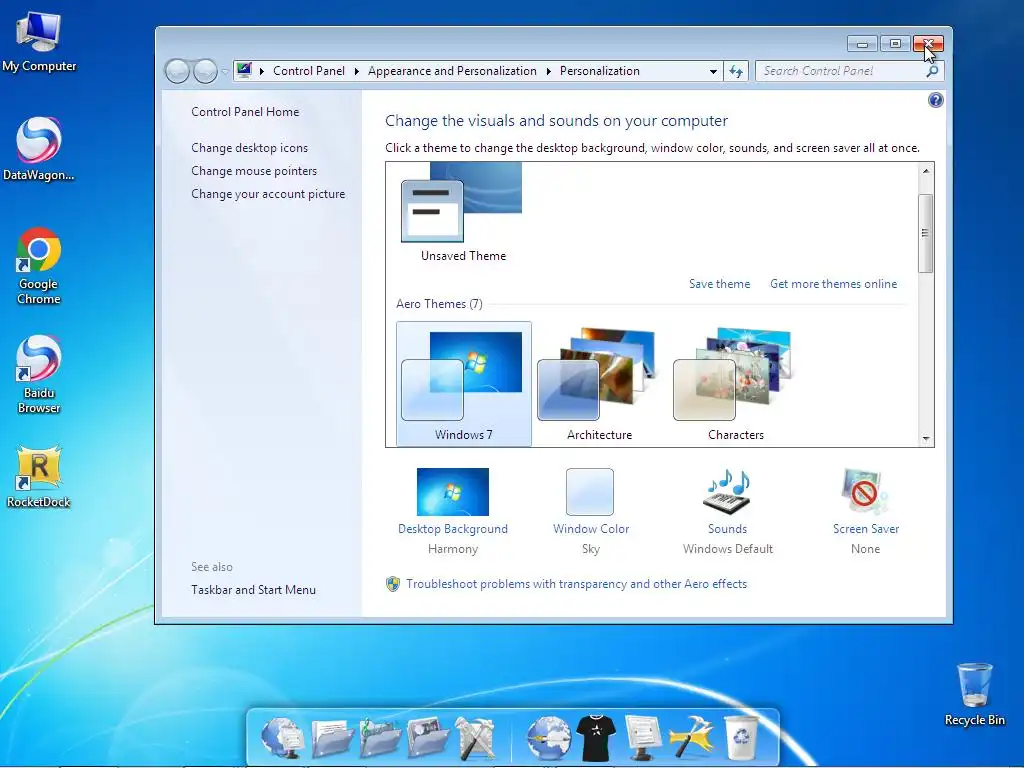1024x768 pixels.
Task: Click the theme list scrollbar thumb
Action: pos(925,233)
